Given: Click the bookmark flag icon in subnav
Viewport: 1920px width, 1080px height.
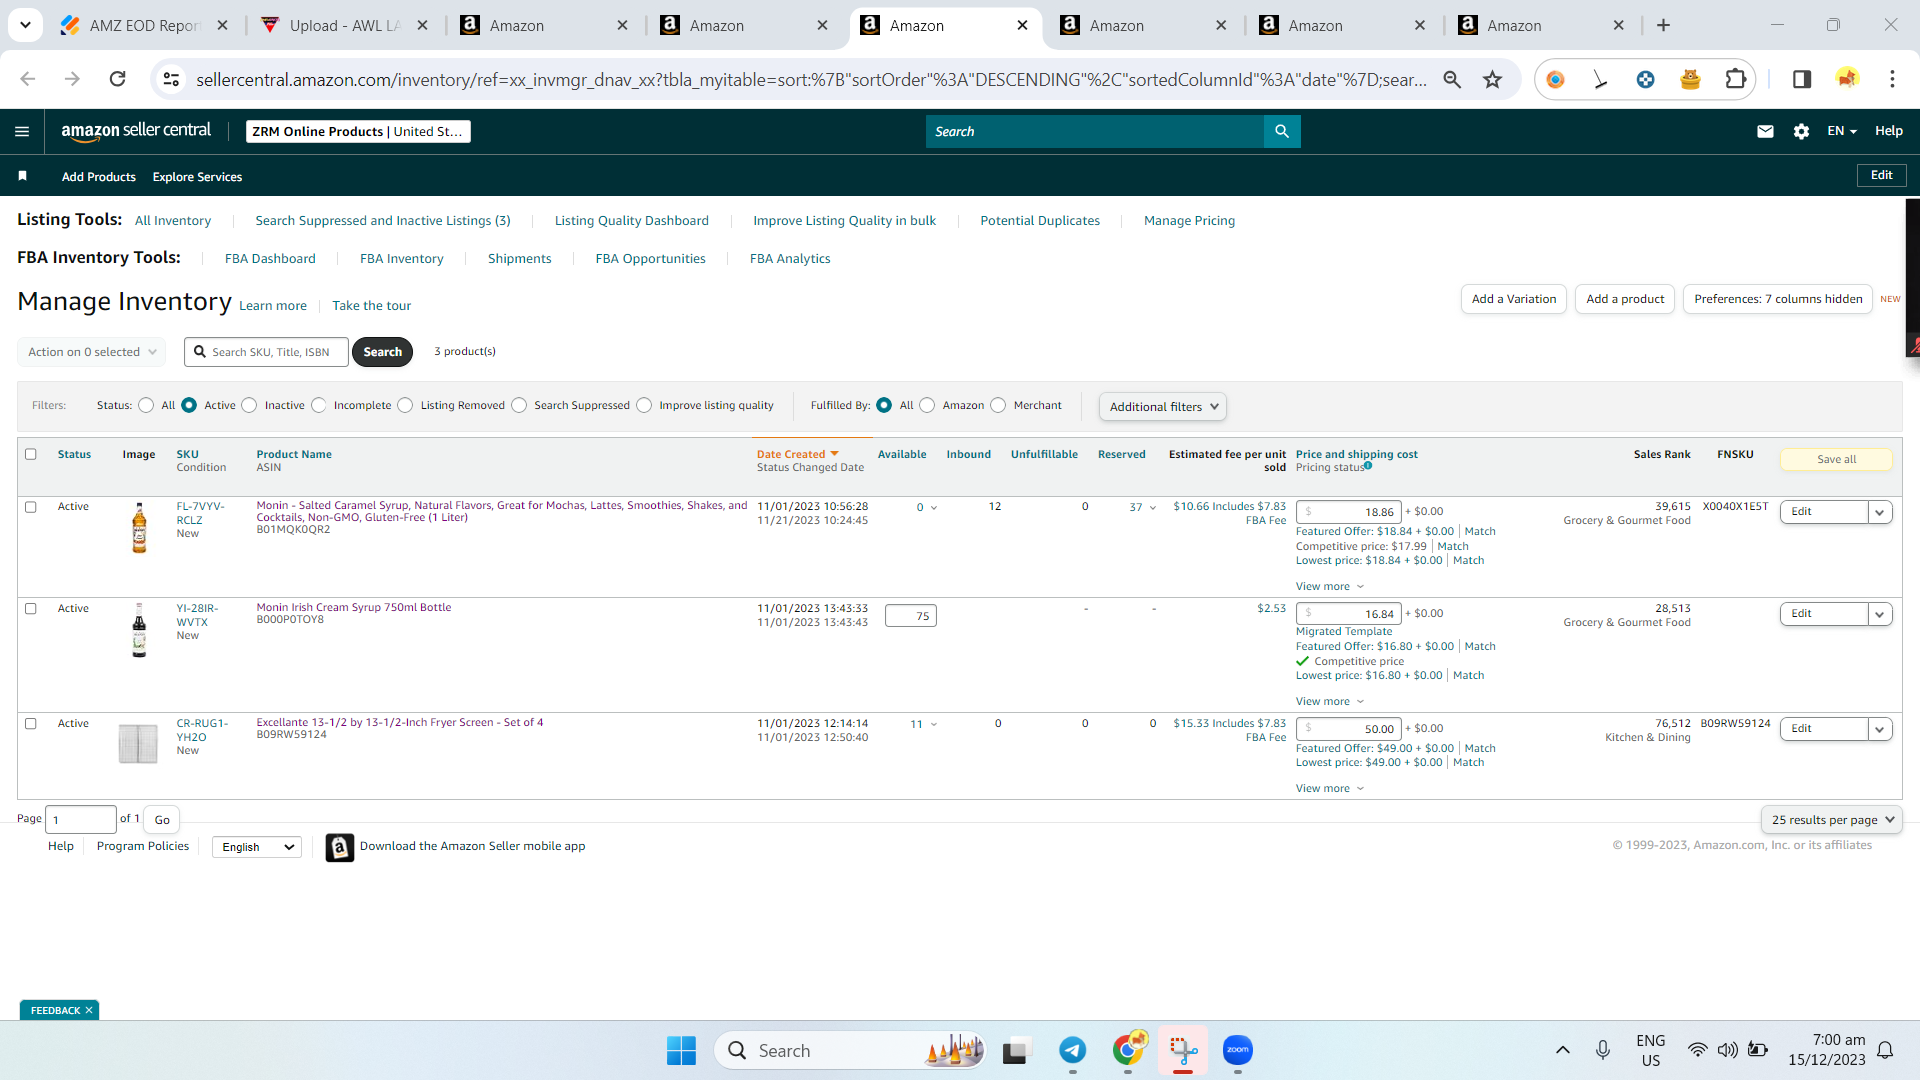Looking at the screenshot, I should click(22, 176).
